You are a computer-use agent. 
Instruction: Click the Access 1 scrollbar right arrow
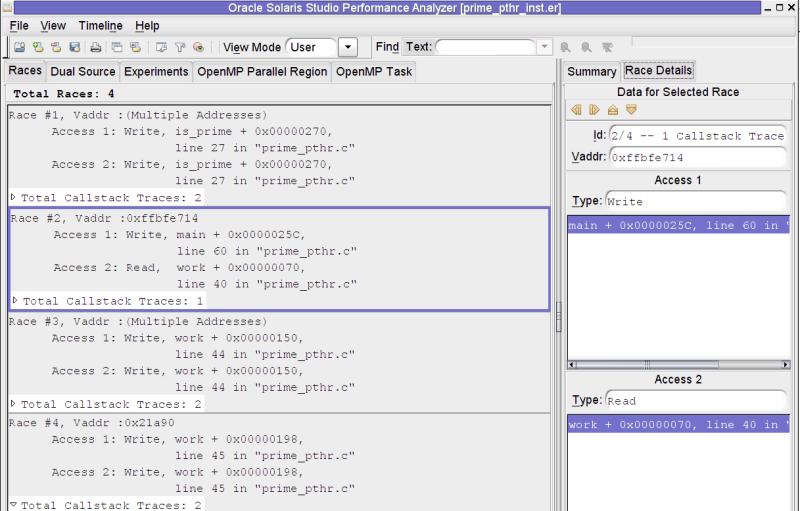coord(786,365)
